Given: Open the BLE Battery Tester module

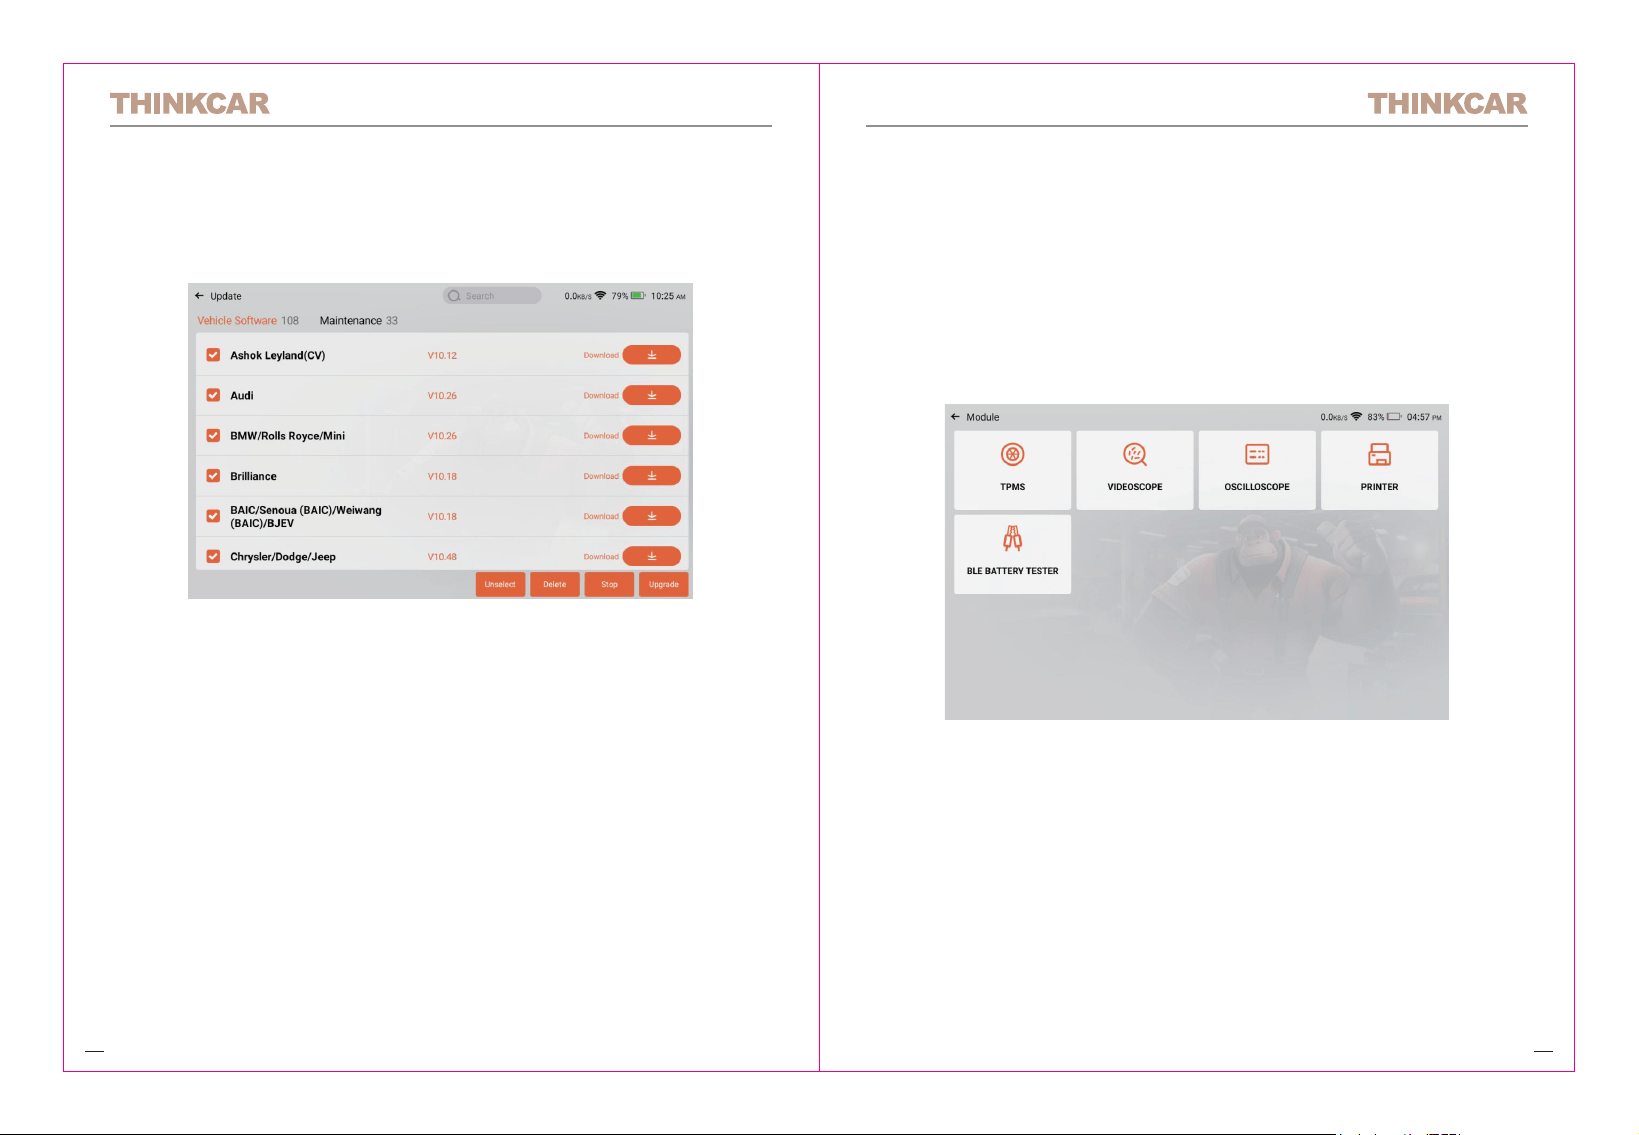Looking at the screenshot, I should [1012, 554].
